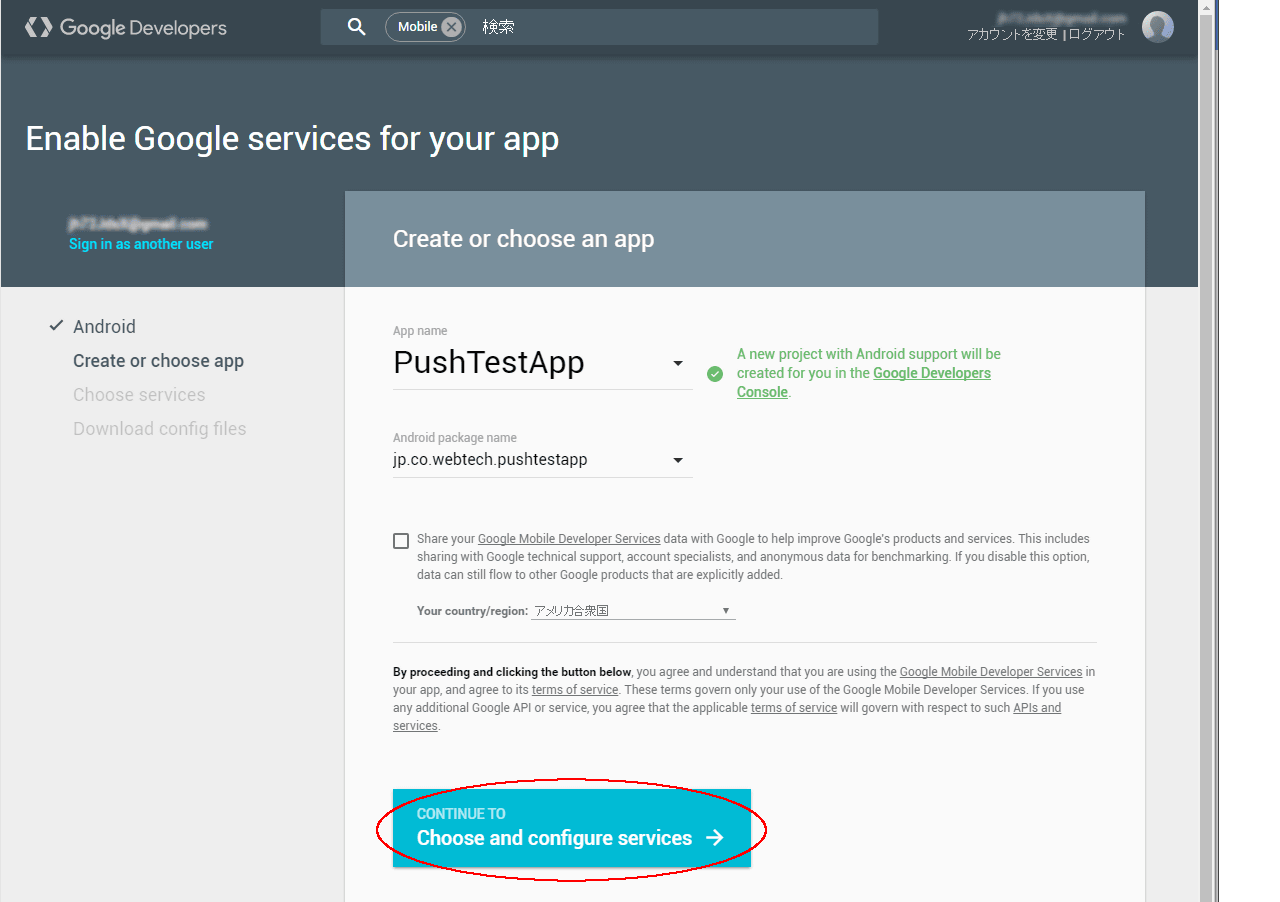
Task: Open Google Mobile Developer Services link beside checkbox
Action: (569, 539)
